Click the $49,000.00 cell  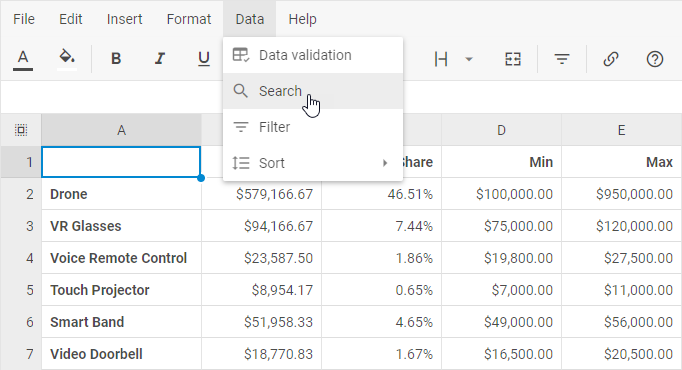(x=501, y=322)
